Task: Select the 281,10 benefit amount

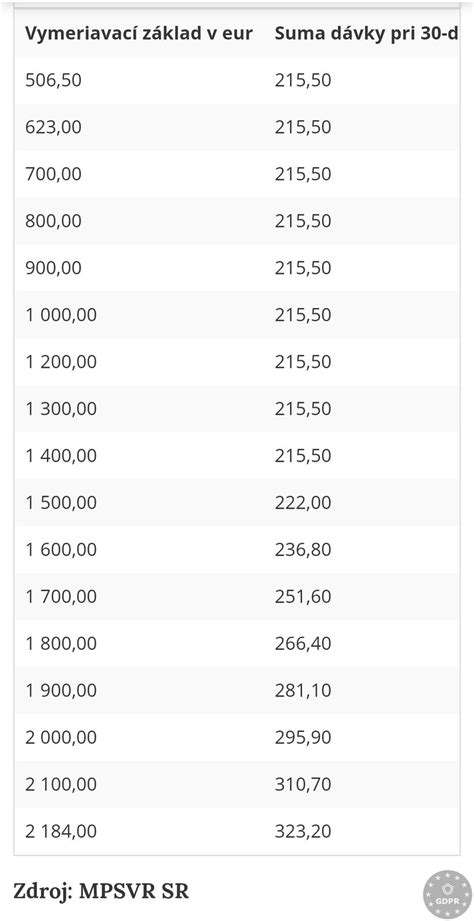Action: pyautogui.click(x=303, y=690)
